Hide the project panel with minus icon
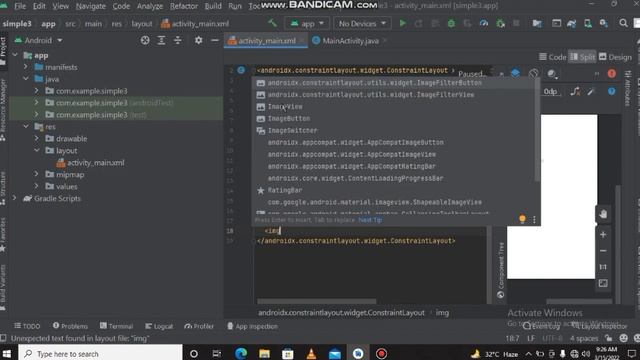Screen dimensions: 640x360 click(215, 40)
